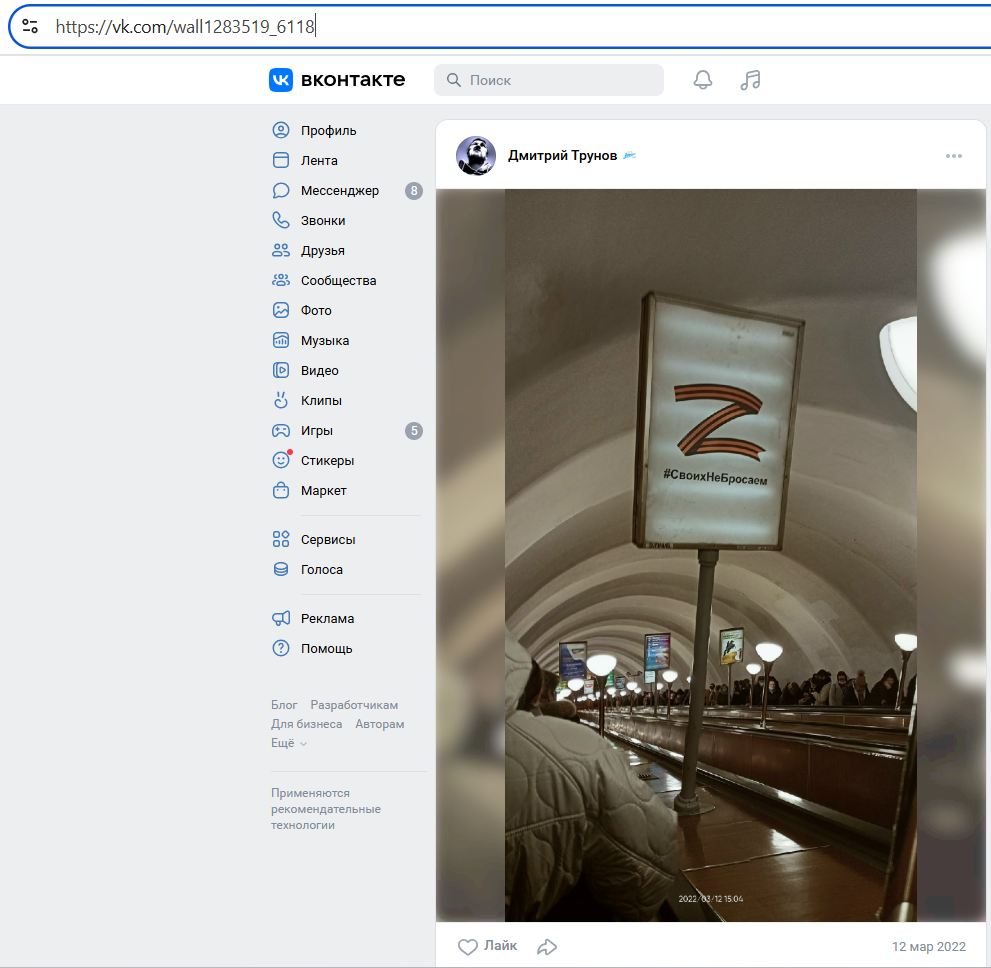Viewport: 991px width, 968px height.
Task: Click the author name Дмитрий Трунов
Action: (562, 155)
